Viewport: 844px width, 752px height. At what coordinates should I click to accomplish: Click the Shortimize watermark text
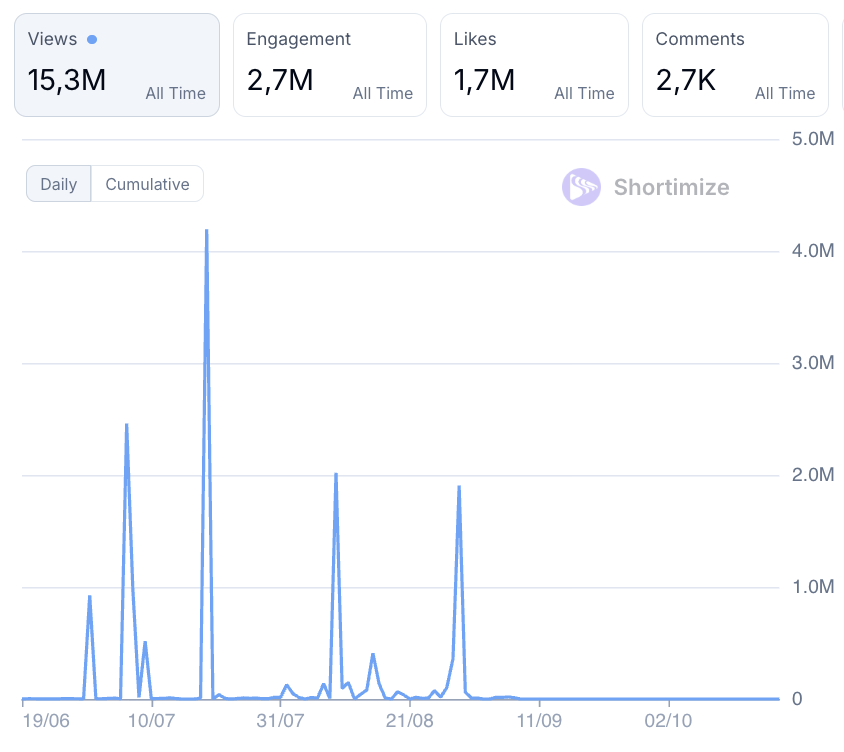(x=671, y=187)
